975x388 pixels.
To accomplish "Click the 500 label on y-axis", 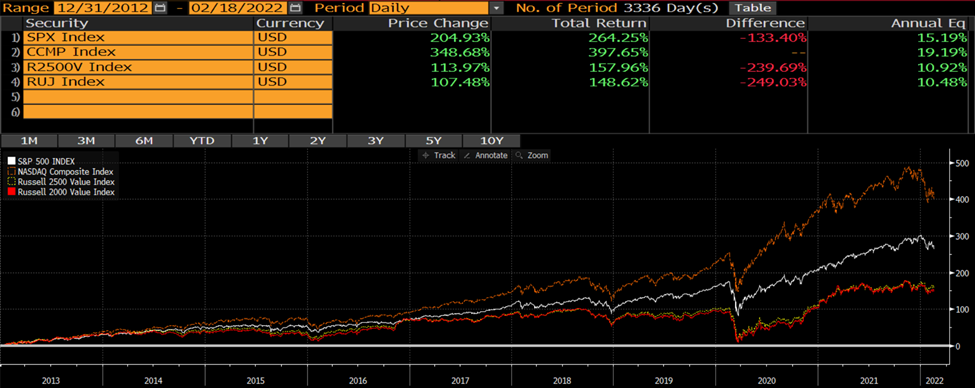I will 963,164.
